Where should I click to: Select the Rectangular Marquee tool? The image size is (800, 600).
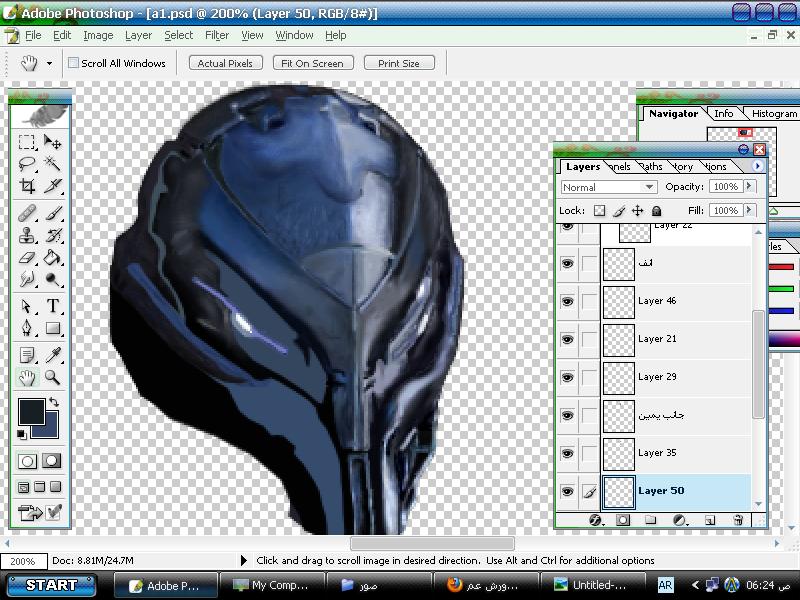pyautogui.click(x=27, y=143)
